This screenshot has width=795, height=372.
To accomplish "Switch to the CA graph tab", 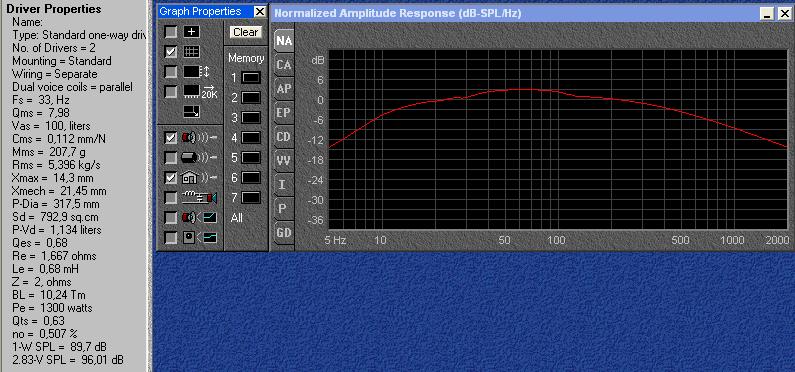I will [x=284, y=65].
